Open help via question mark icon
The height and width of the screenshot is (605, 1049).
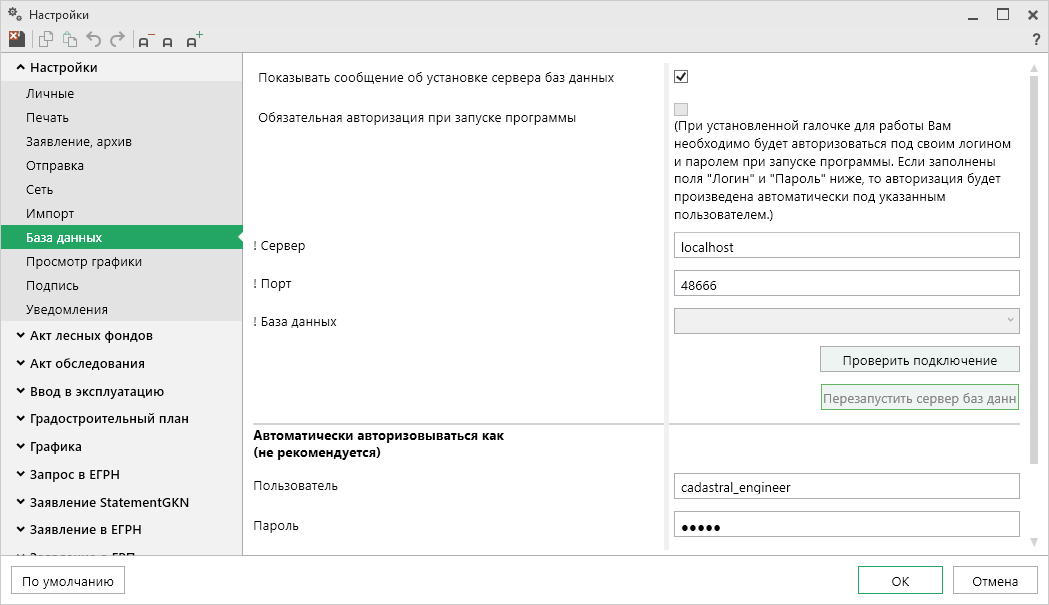point(1036,39)
